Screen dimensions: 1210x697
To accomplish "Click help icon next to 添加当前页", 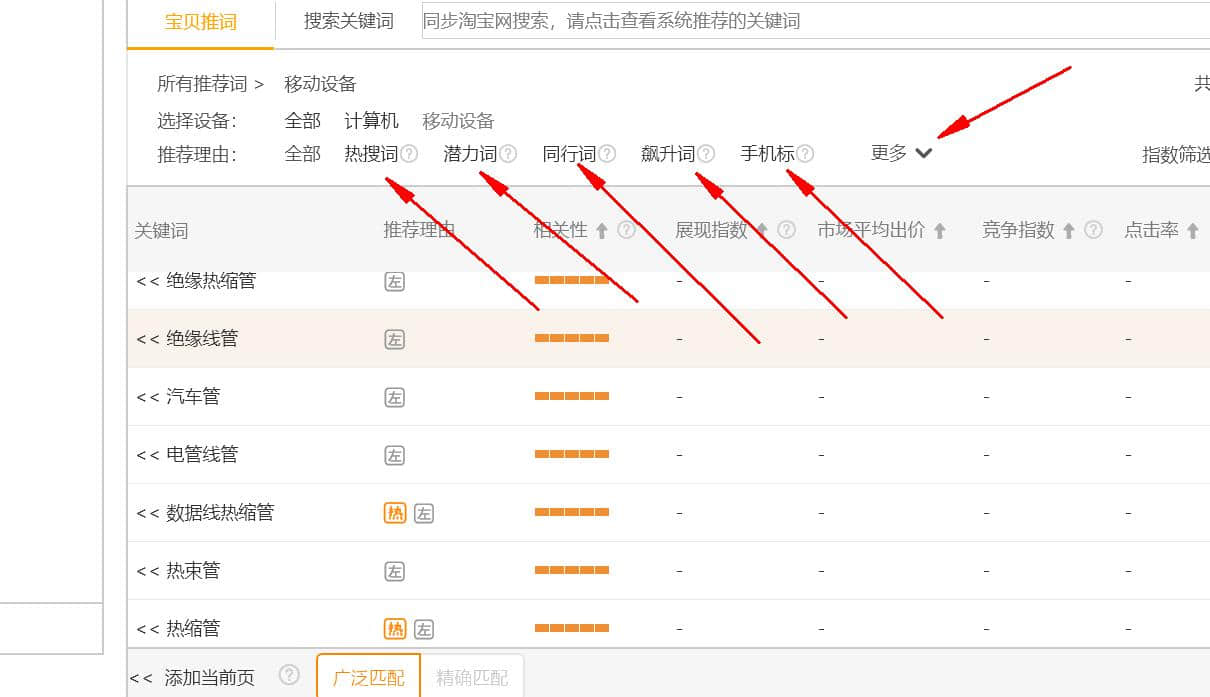I will (289, 675).
